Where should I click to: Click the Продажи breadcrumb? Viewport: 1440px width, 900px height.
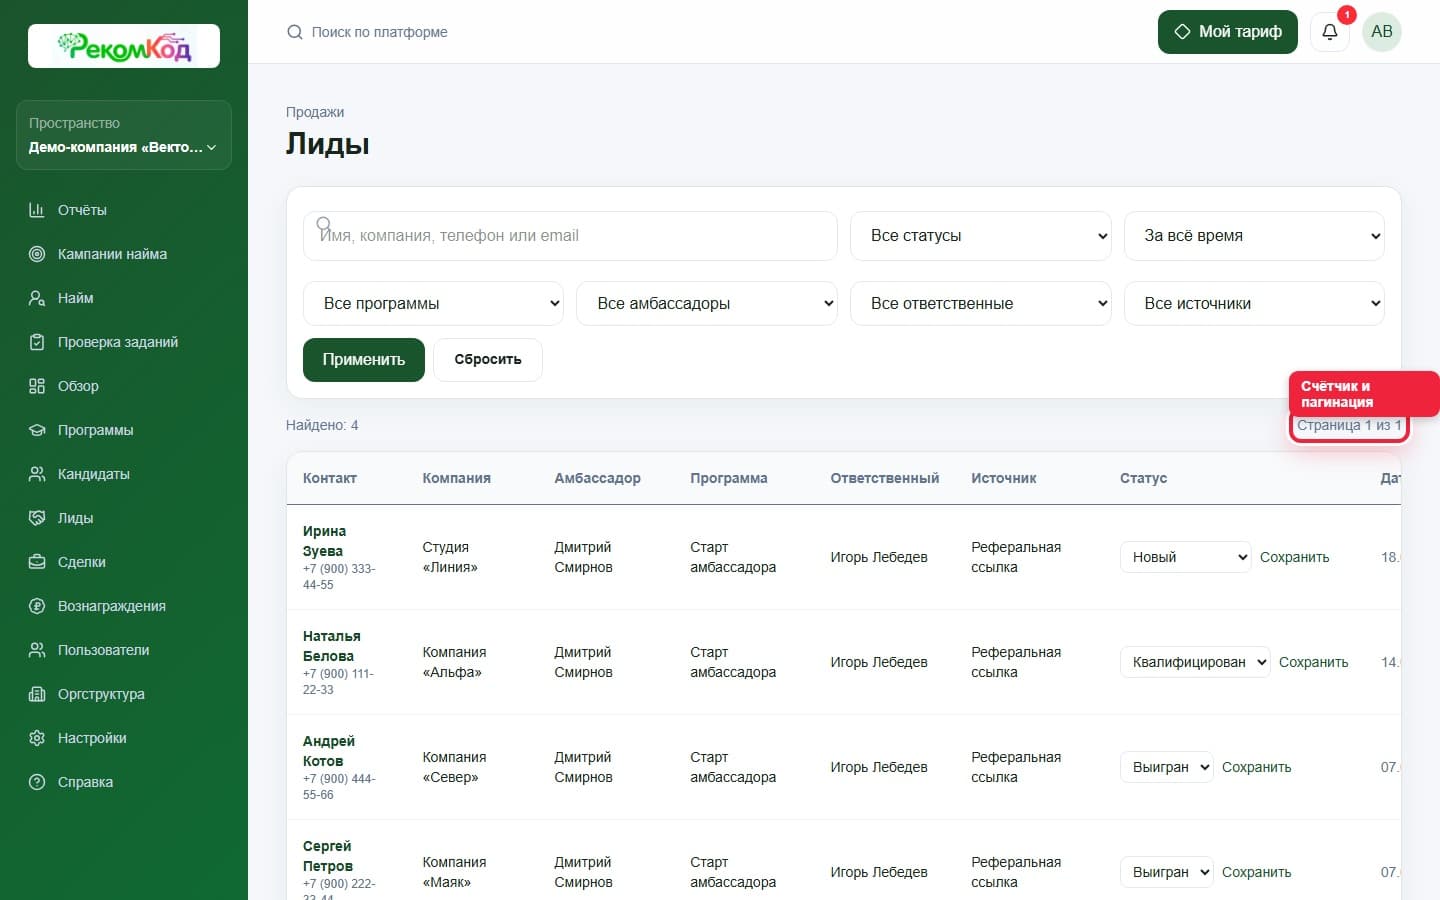pos(315,112)
